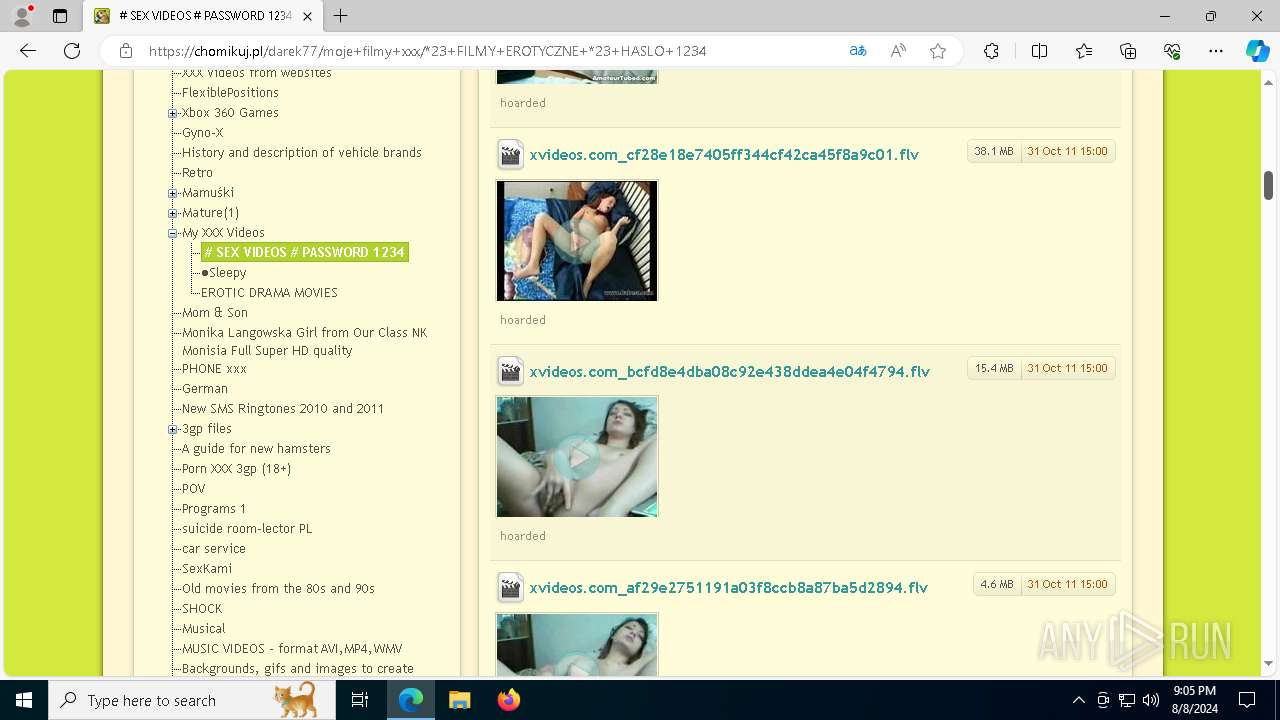The height and width of the screenshot is (720, 1280).
Task: View site information lock icon
Action: pyautogui.click(x=126, y=51)
